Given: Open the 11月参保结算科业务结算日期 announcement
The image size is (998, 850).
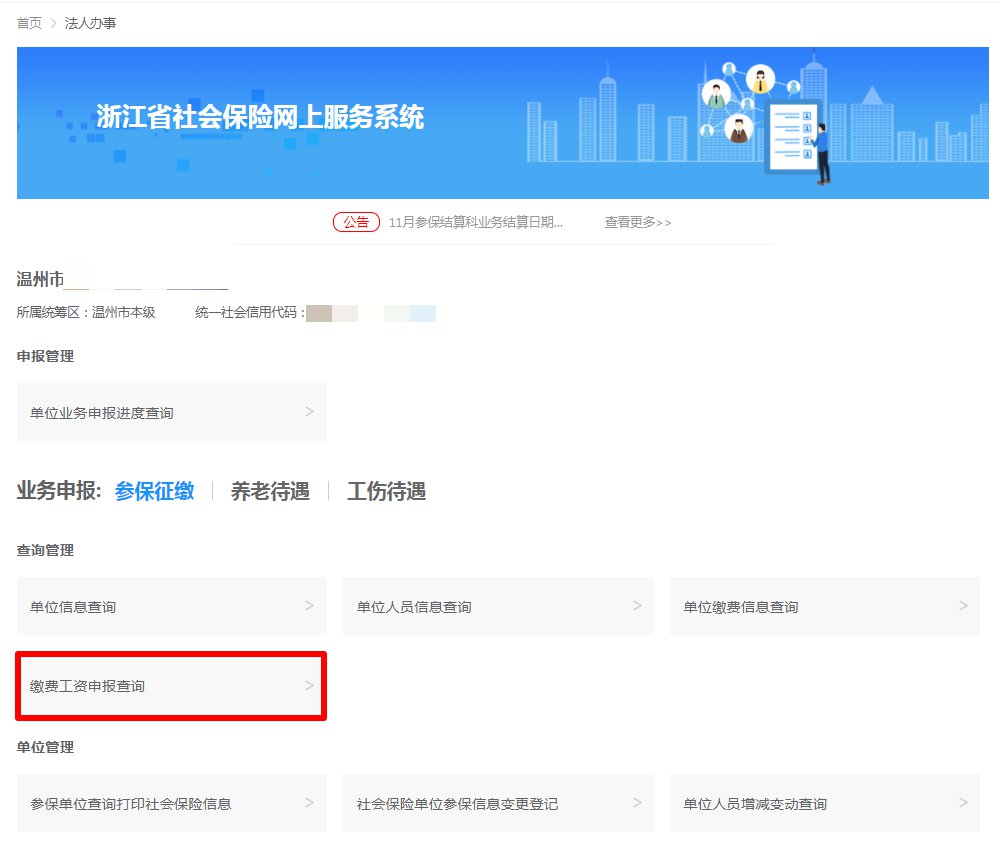Looking at the screenshot, I should tap(475, 222).
